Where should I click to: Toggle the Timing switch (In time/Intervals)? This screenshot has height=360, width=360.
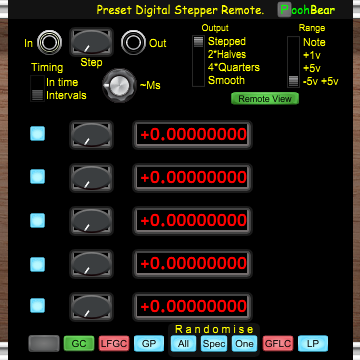[x=37, y=89]
